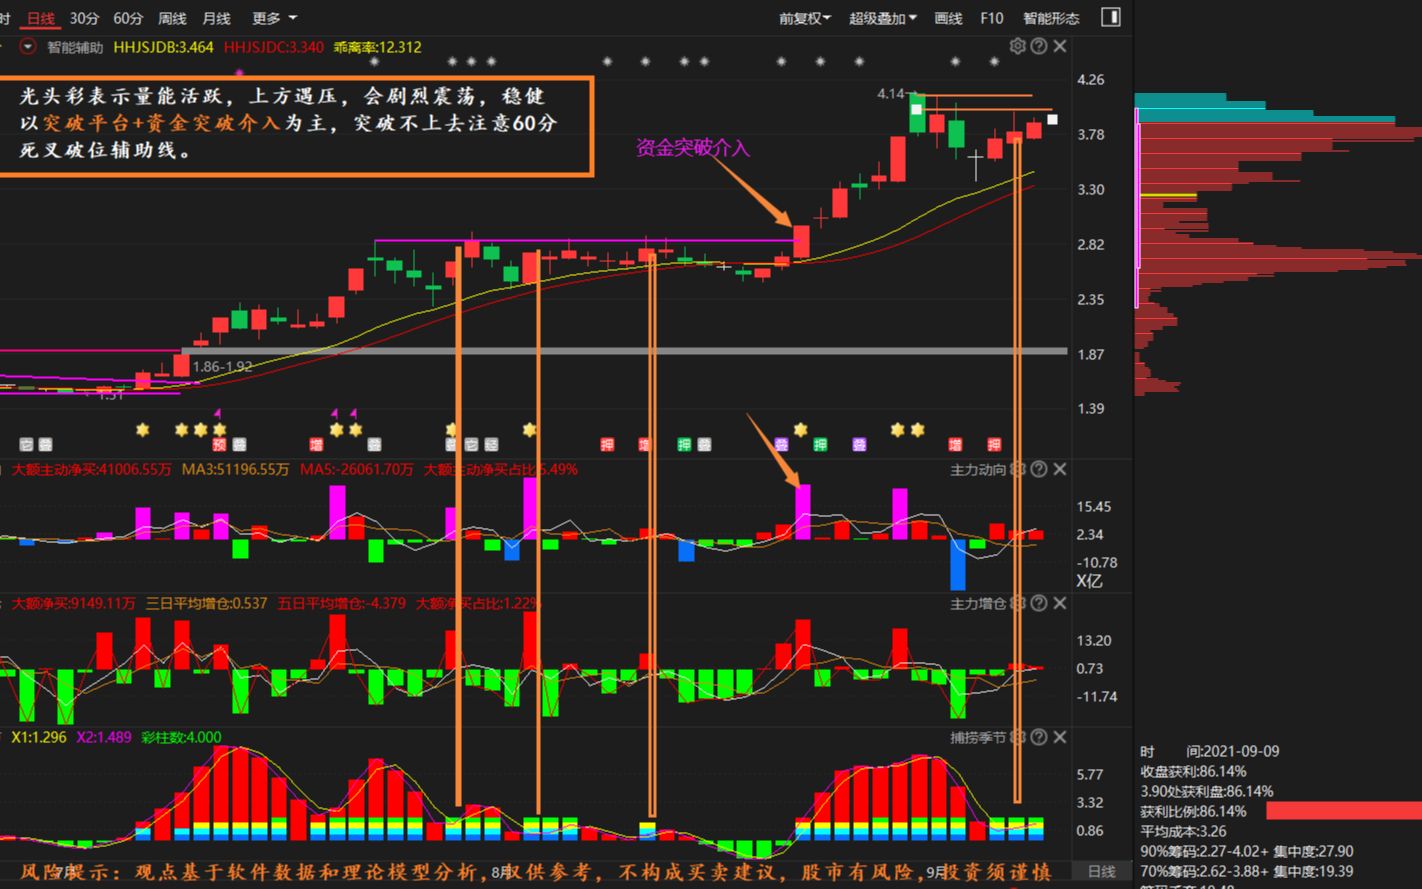Close the 主力增仓 indicator panel
This screenshot has height=889, width=1422.
[1060, 603]
